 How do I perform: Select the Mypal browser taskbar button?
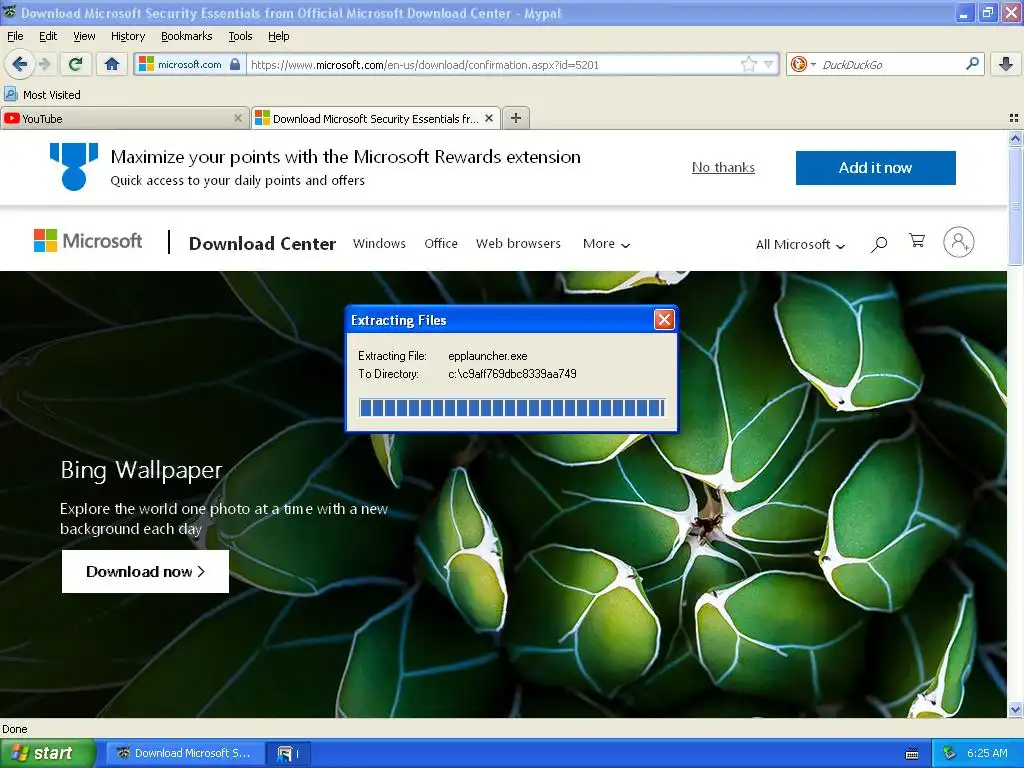[184, 753]
